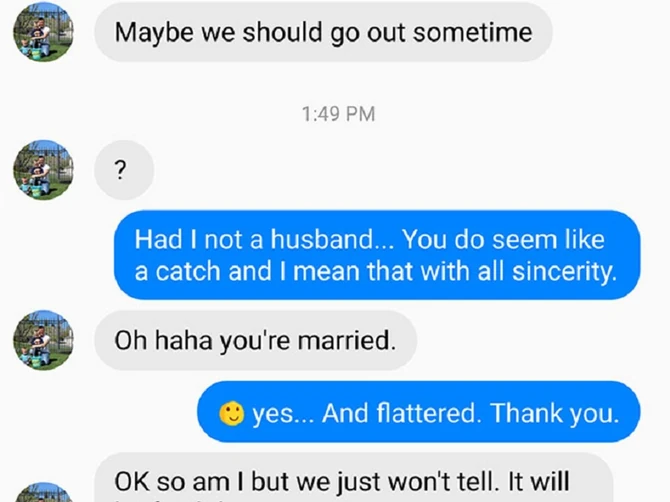
Task: Tap the profile picture next to '?' message
Action: pos(43,170)
